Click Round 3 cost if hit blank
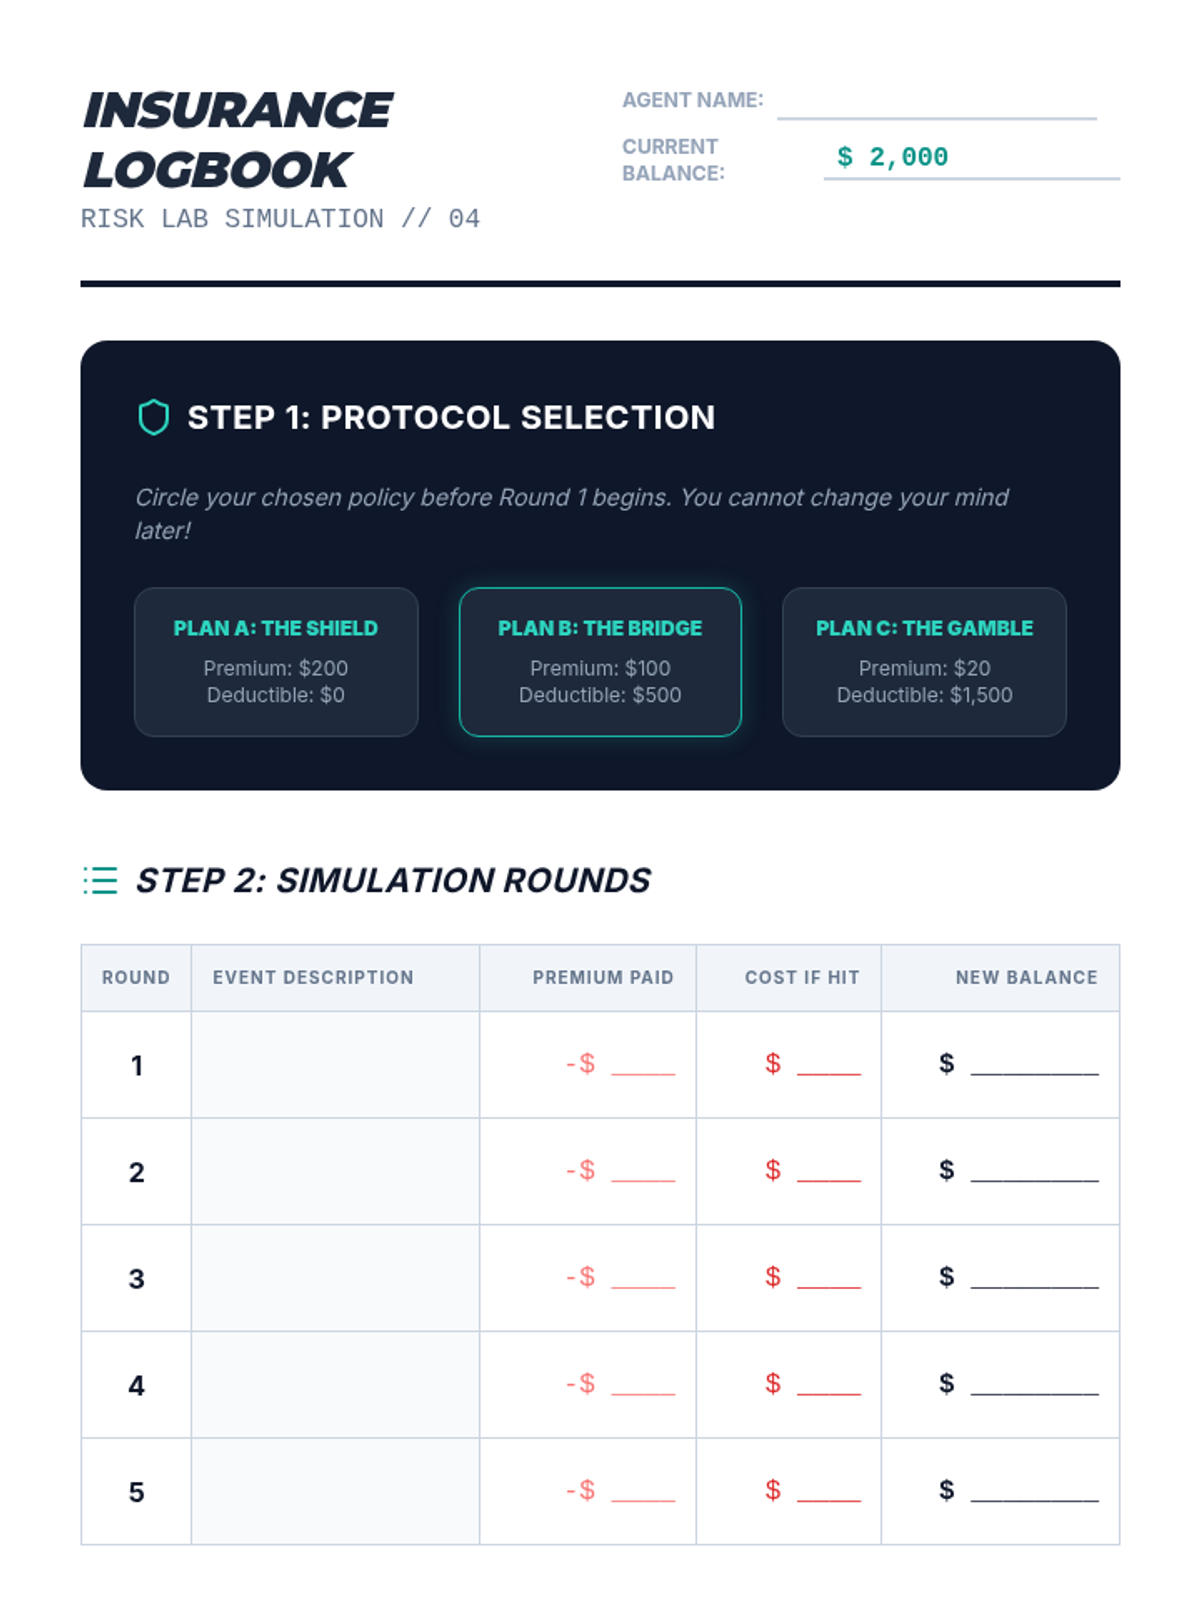 coord(829,1278)
